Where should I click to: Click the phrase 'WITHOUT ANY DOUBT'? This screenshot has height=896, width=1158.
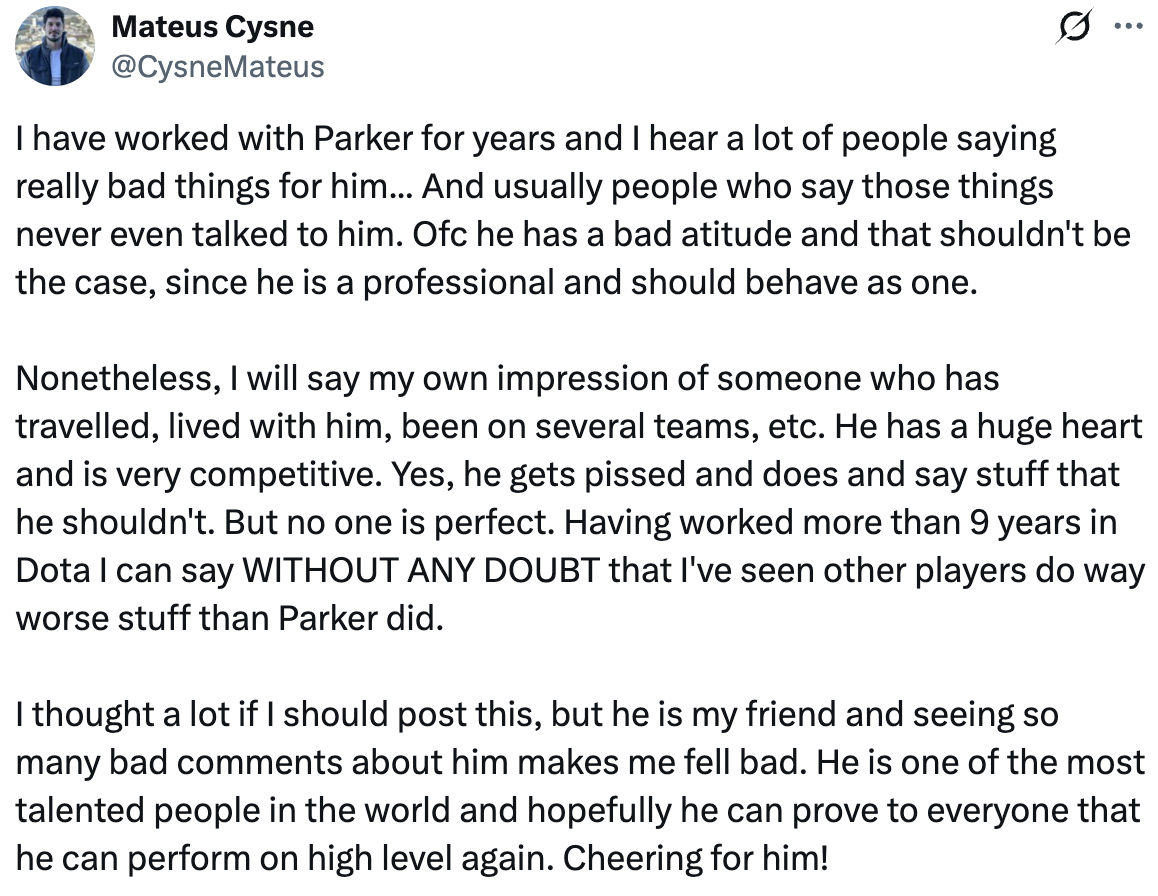pyautogui.click(x=421, y=570)
